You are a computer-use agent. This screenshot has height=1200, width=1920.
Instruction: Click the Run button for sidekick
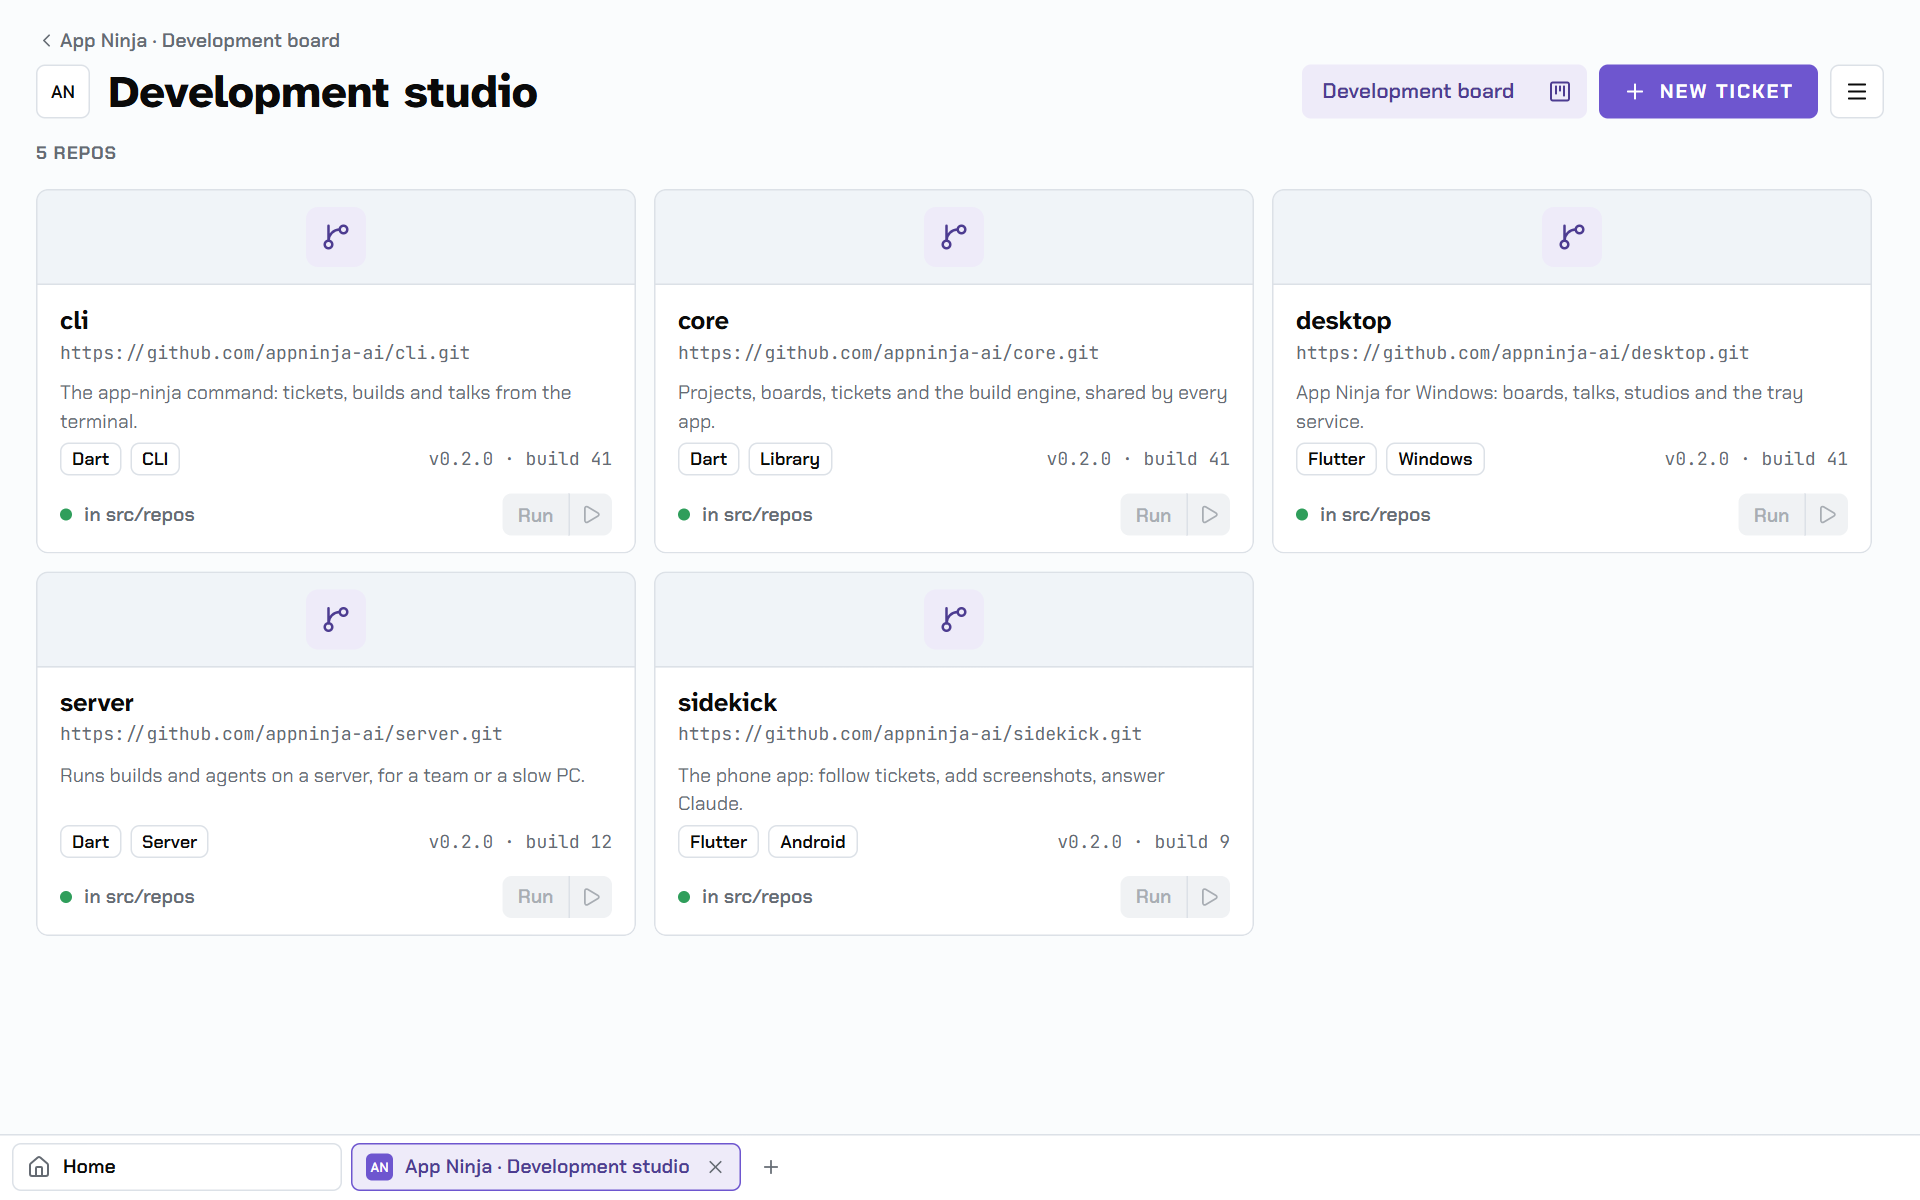click(x=1154, y=897)
